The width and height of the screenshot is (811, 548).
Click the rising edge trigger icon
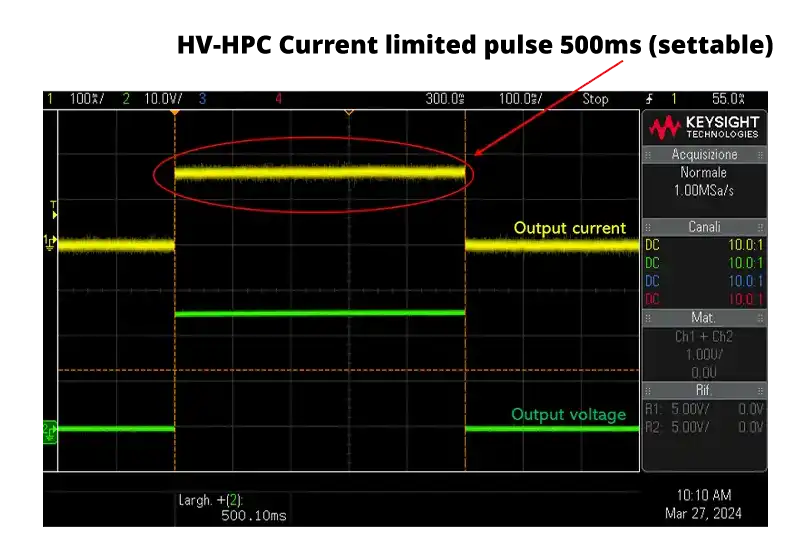649,99
